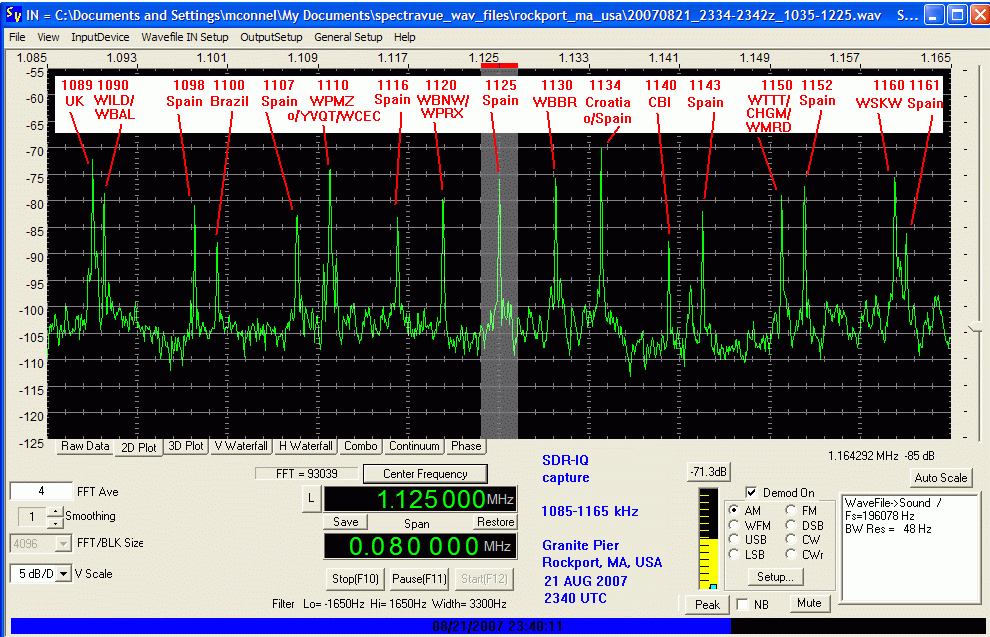
Task: Enable the NB noise blanker checkbox
Action: click(x=743, y=604)
